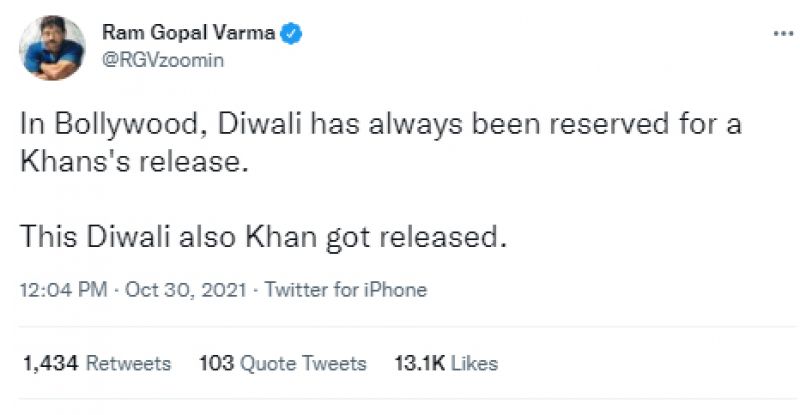Click the blue verified badge
Viewport: 800px width, 415px height.
291,35
